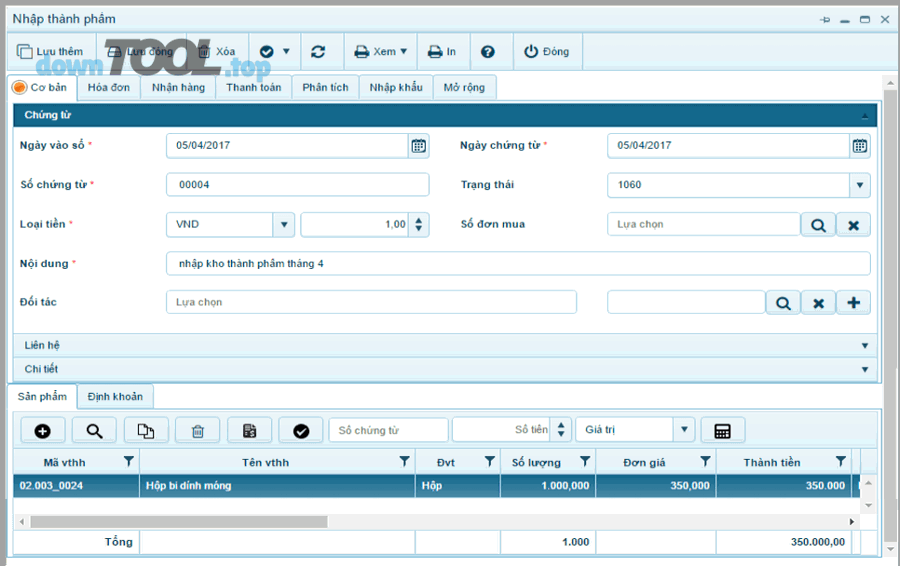Open the calculator icon in product toolbar
The image size is (900, 566).
(x=723, y=431)
